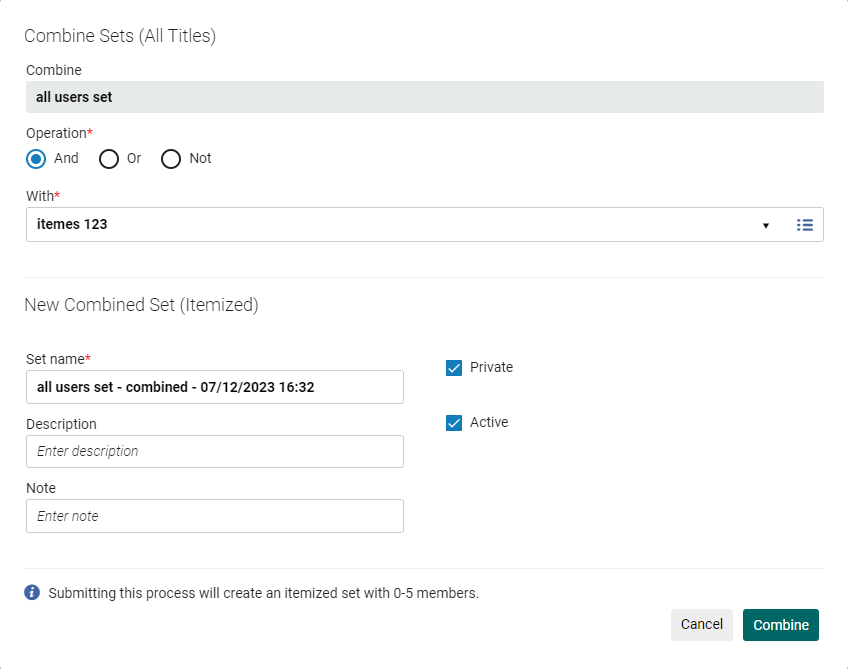Select the Not operation radio button
Viewport: 848px width, 669px height.
point(171,159)
